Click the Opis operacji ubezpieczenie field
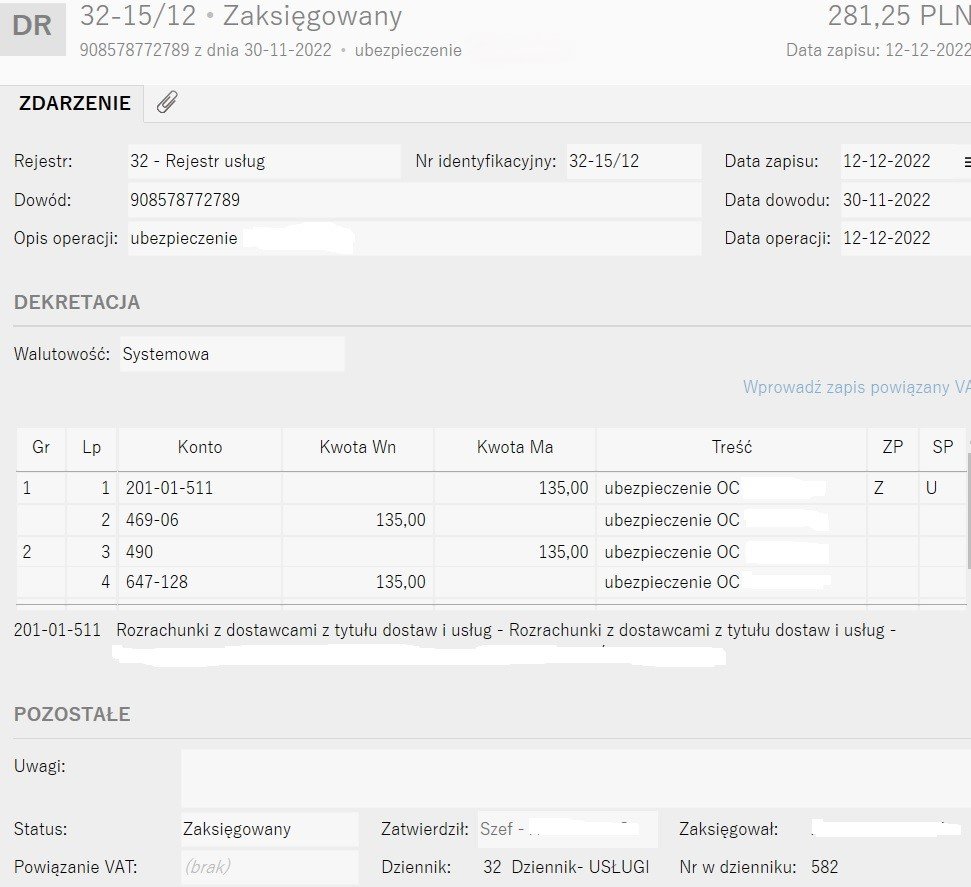Image resolution: width=971 pixels, height=887 pixels. (x=414, y=238)
